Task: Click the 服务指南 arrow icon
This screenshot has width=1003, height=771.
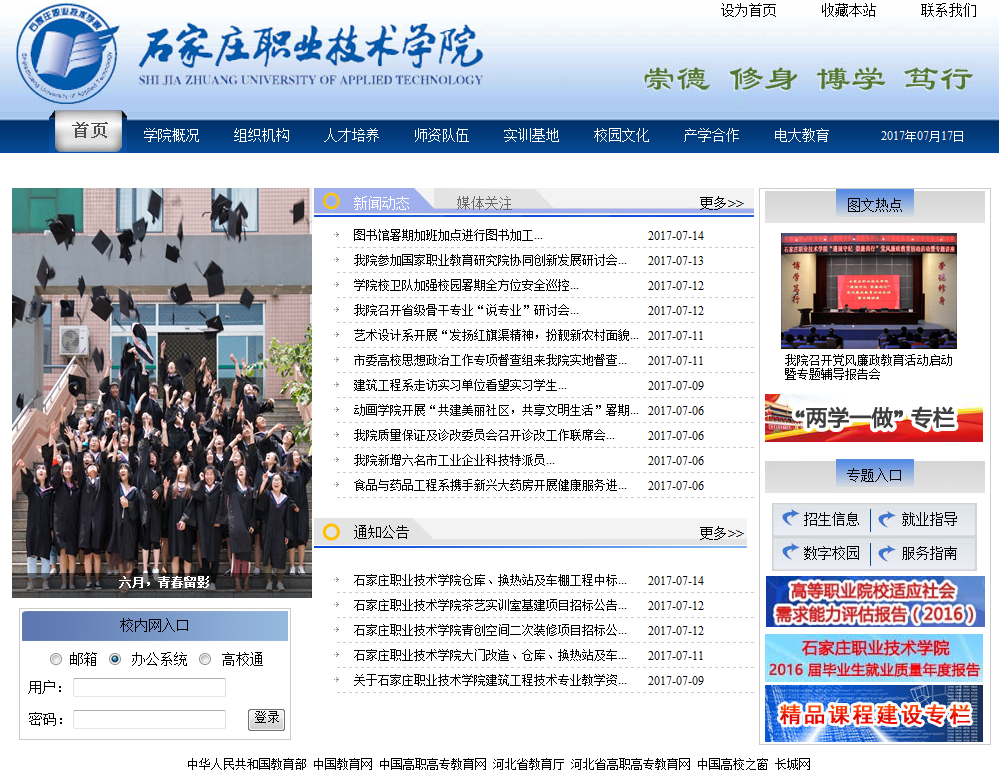Action: point(887,552)
